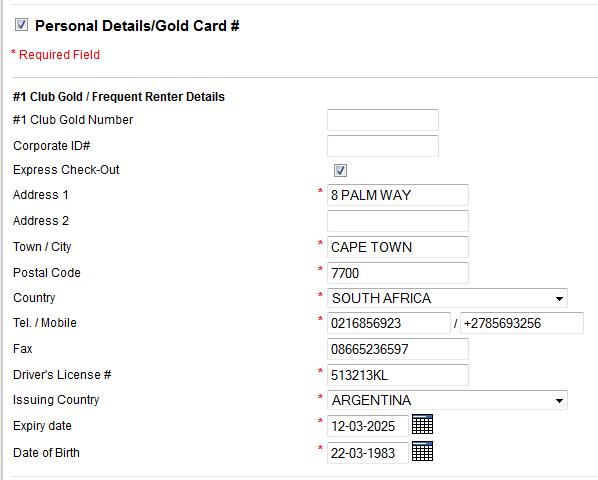This screenshot has width=598, height=480.
Task: Click the Driver's License # field 513213KL
Action: click(398, 375)
